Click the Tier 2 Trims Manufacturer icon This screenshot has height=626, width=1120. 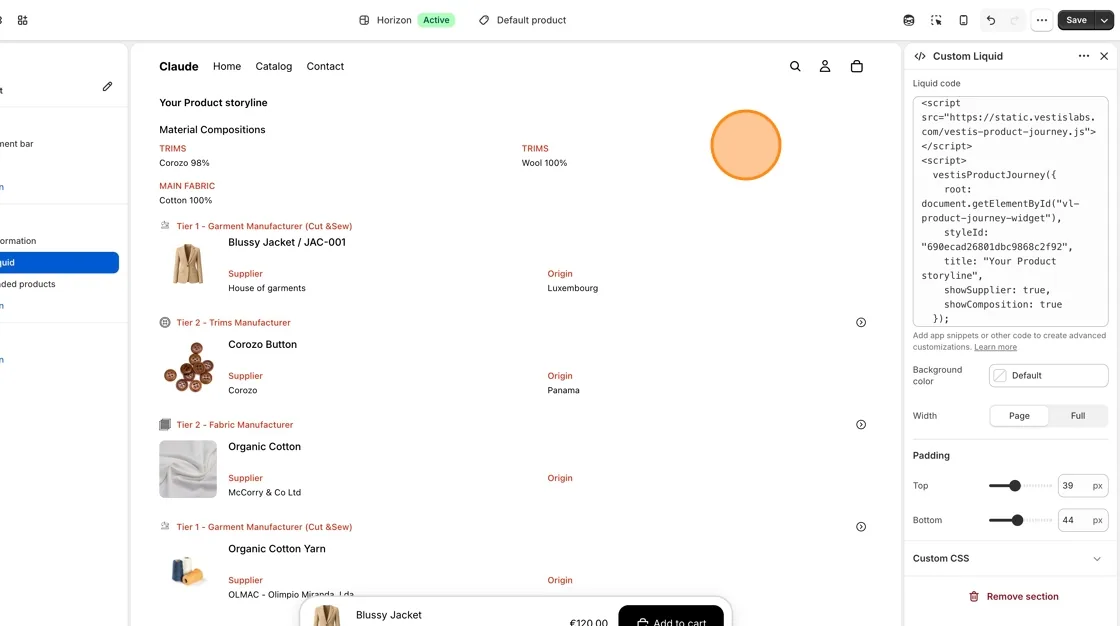pos(165,322)
